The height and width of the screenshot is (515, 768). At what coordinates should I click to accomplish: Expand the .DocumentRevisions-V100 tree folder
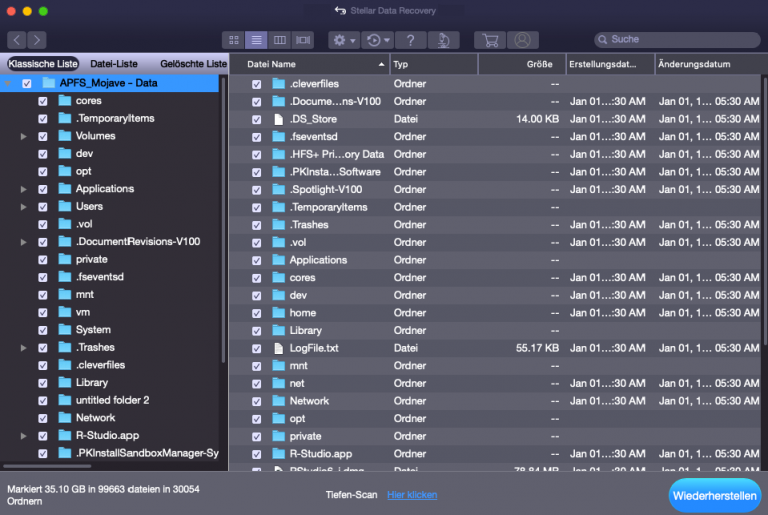click(x=23, y=242)
